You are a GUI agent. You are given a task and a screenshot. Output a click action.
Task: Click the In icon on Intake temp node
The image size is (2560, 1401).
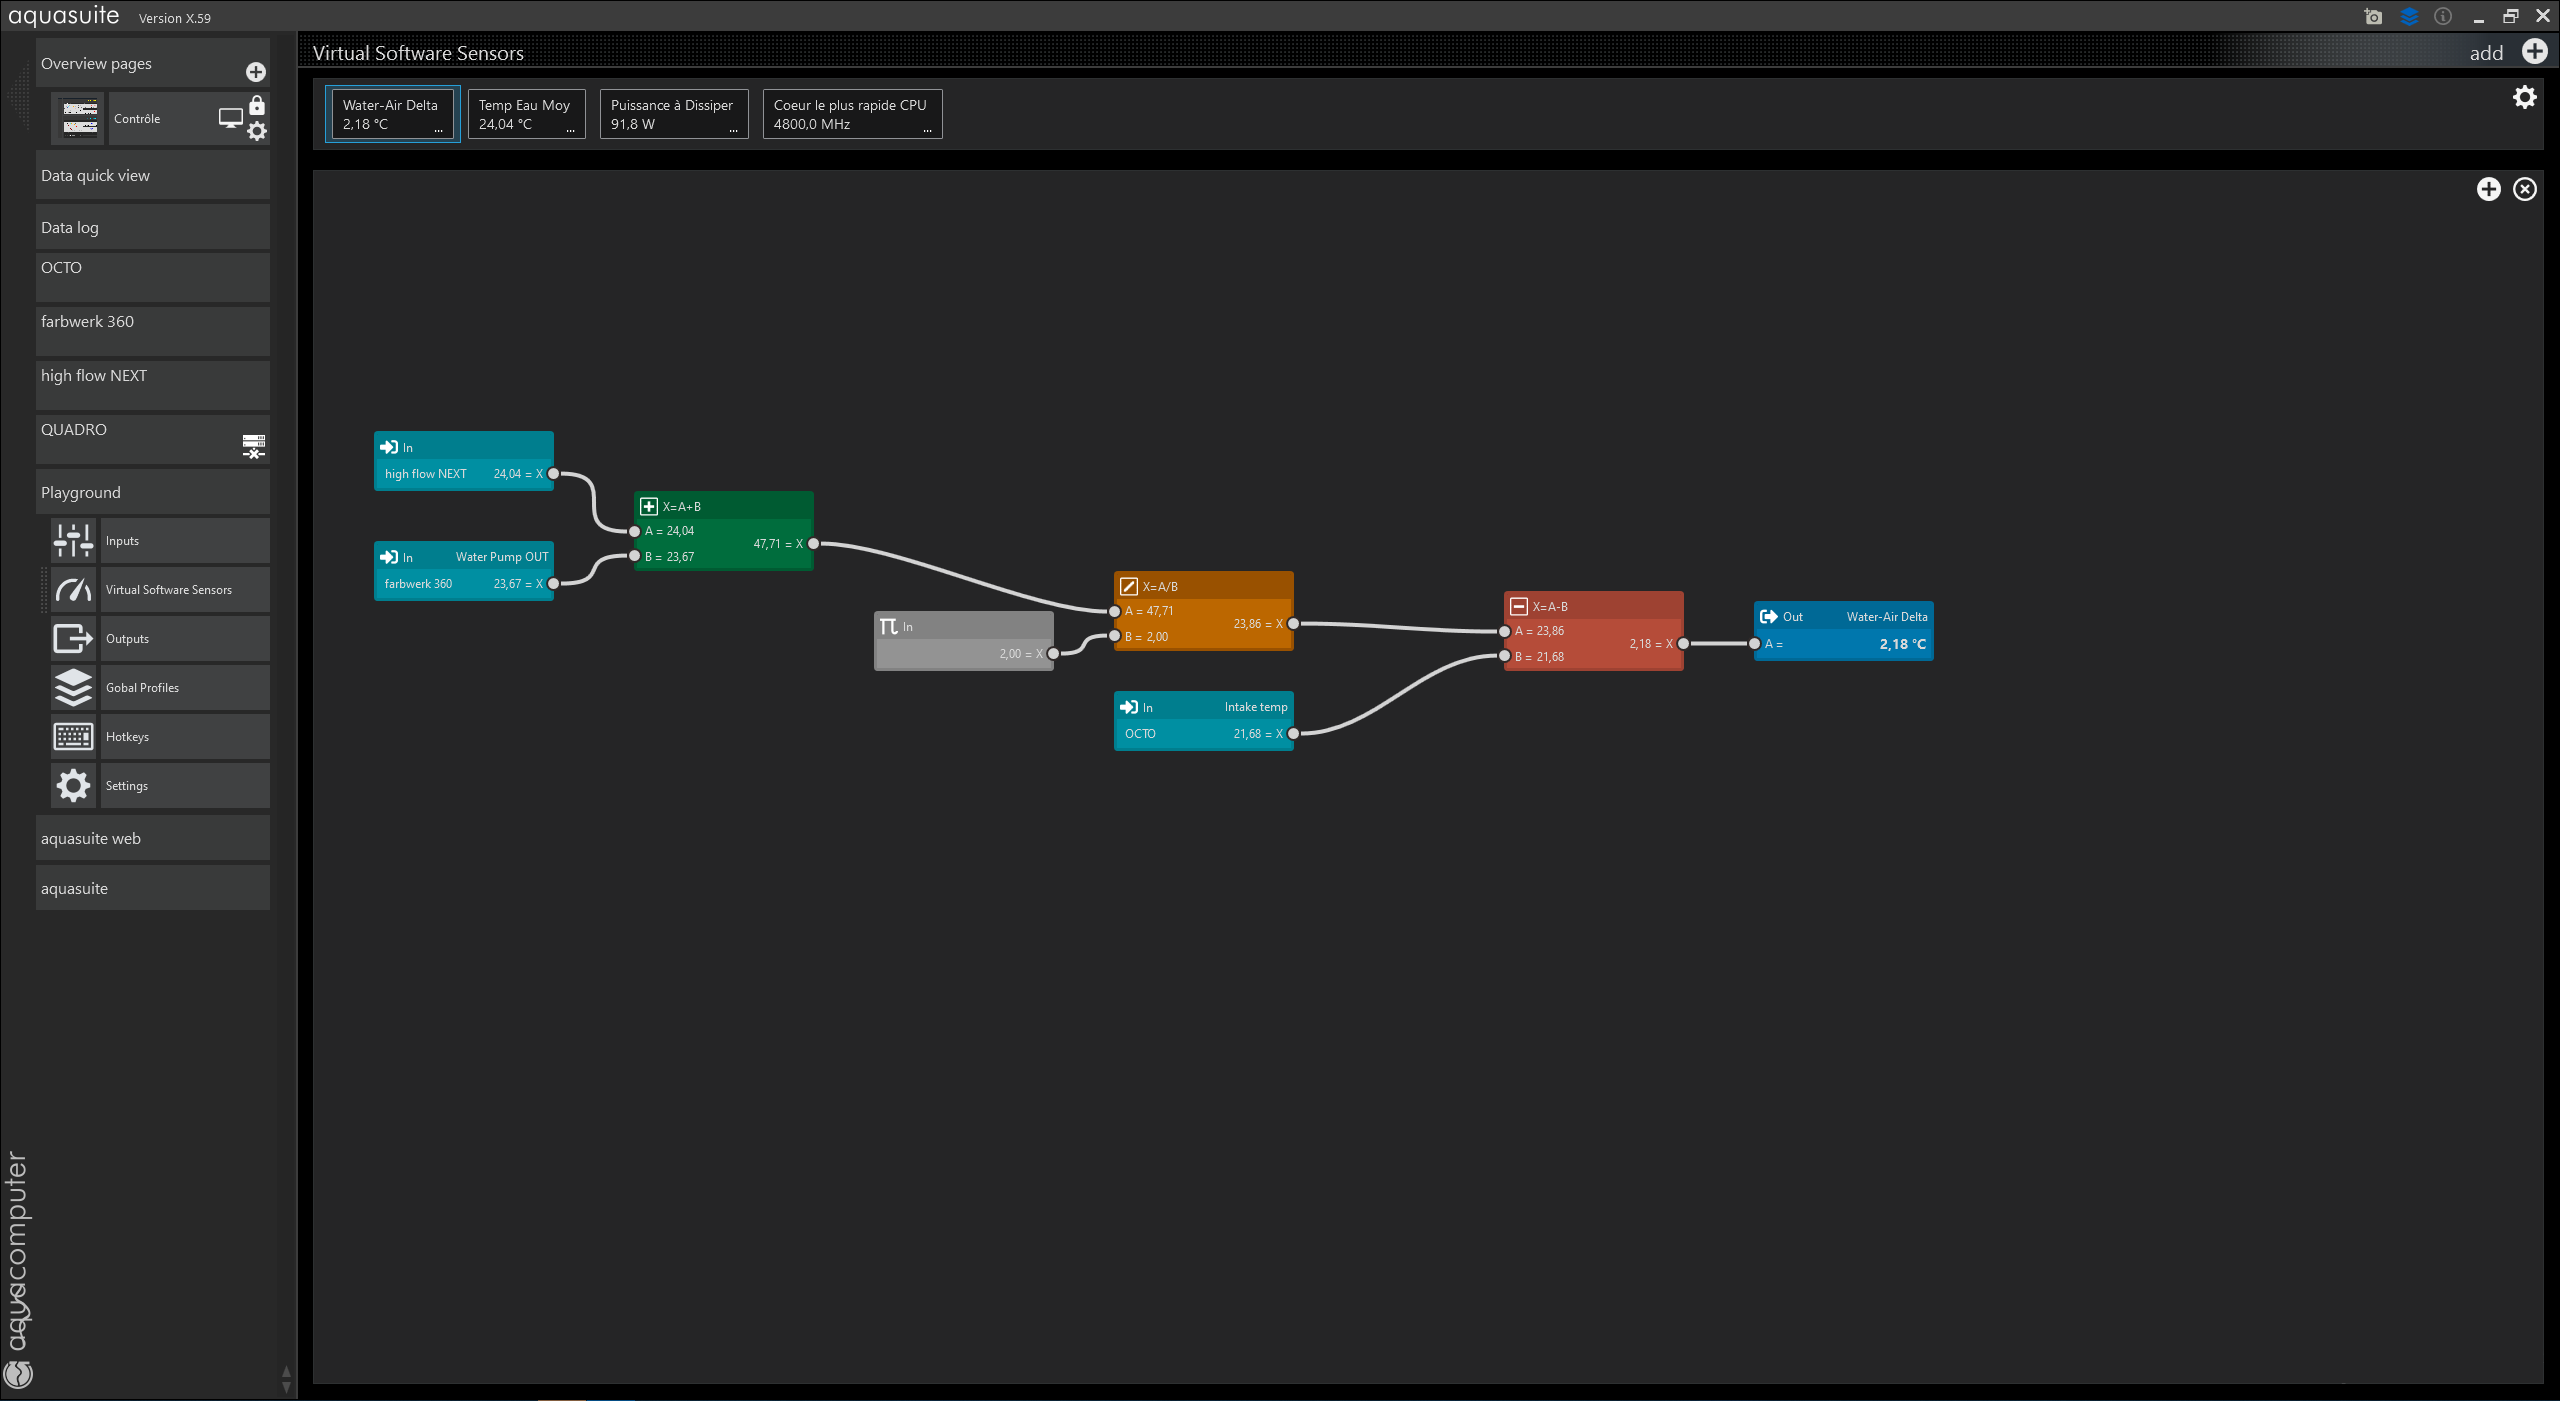[1129, 707]
